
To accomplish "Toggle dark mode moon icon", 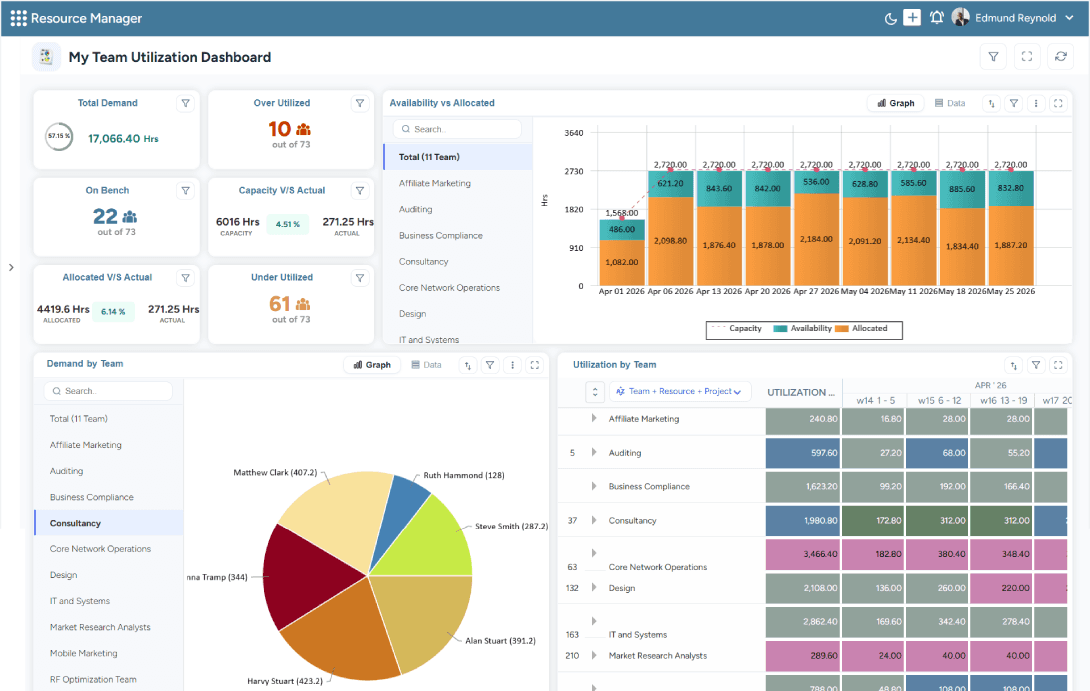I will 890,18.
